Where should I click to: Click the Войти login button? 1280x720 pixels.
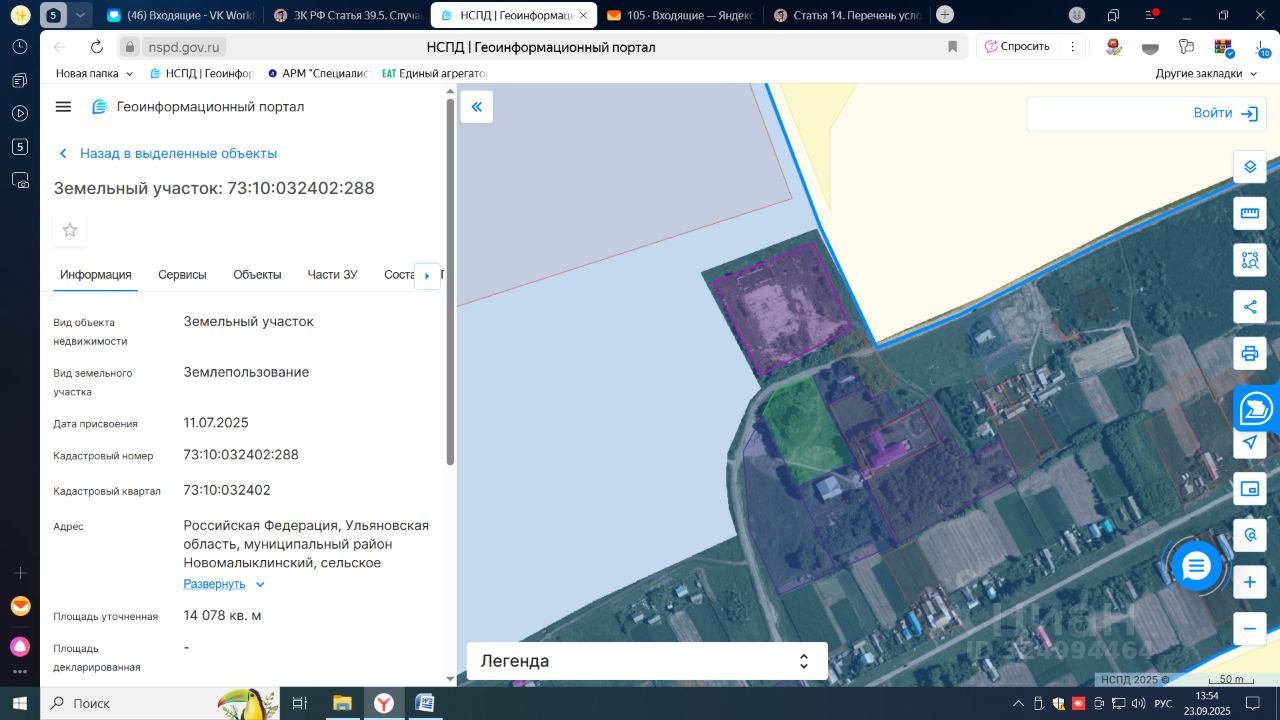(1225, 113)
